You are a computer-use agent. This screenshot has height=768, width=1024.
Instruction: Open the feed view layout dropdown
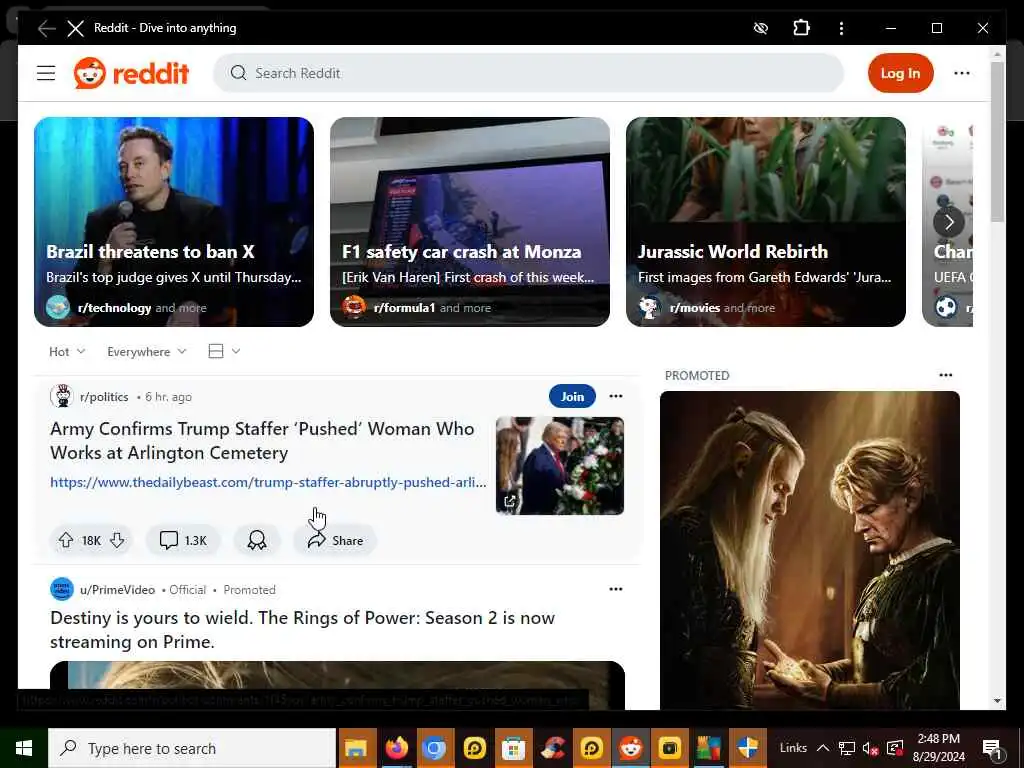click(x=224, y=351)
